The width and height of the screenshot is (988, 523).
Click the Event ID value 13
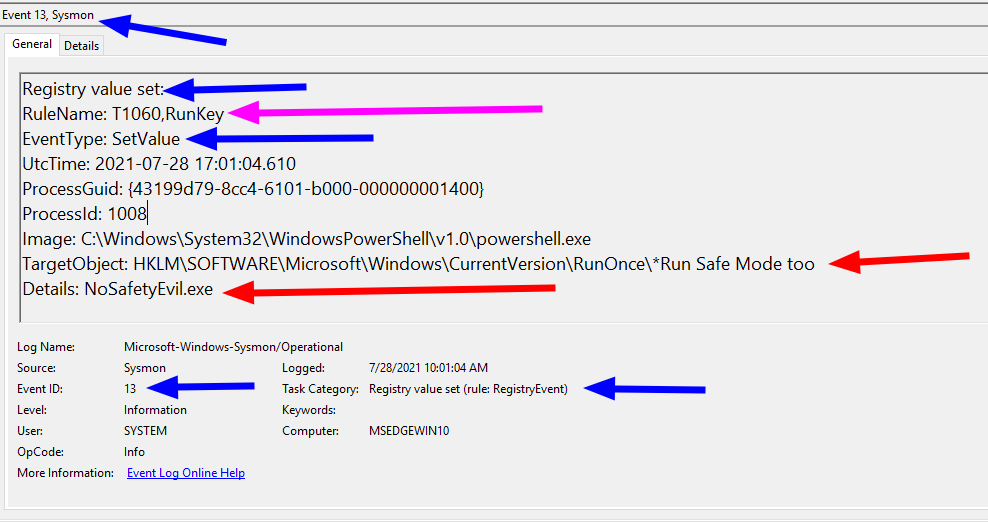[130, 389]
